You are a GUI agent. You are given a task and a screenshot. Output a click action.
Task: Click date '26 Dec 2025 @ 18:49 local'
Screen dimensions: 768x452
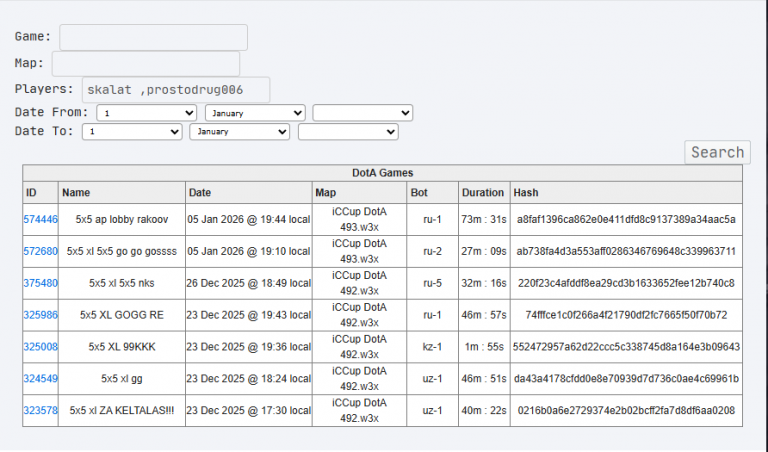click(249, 283)
